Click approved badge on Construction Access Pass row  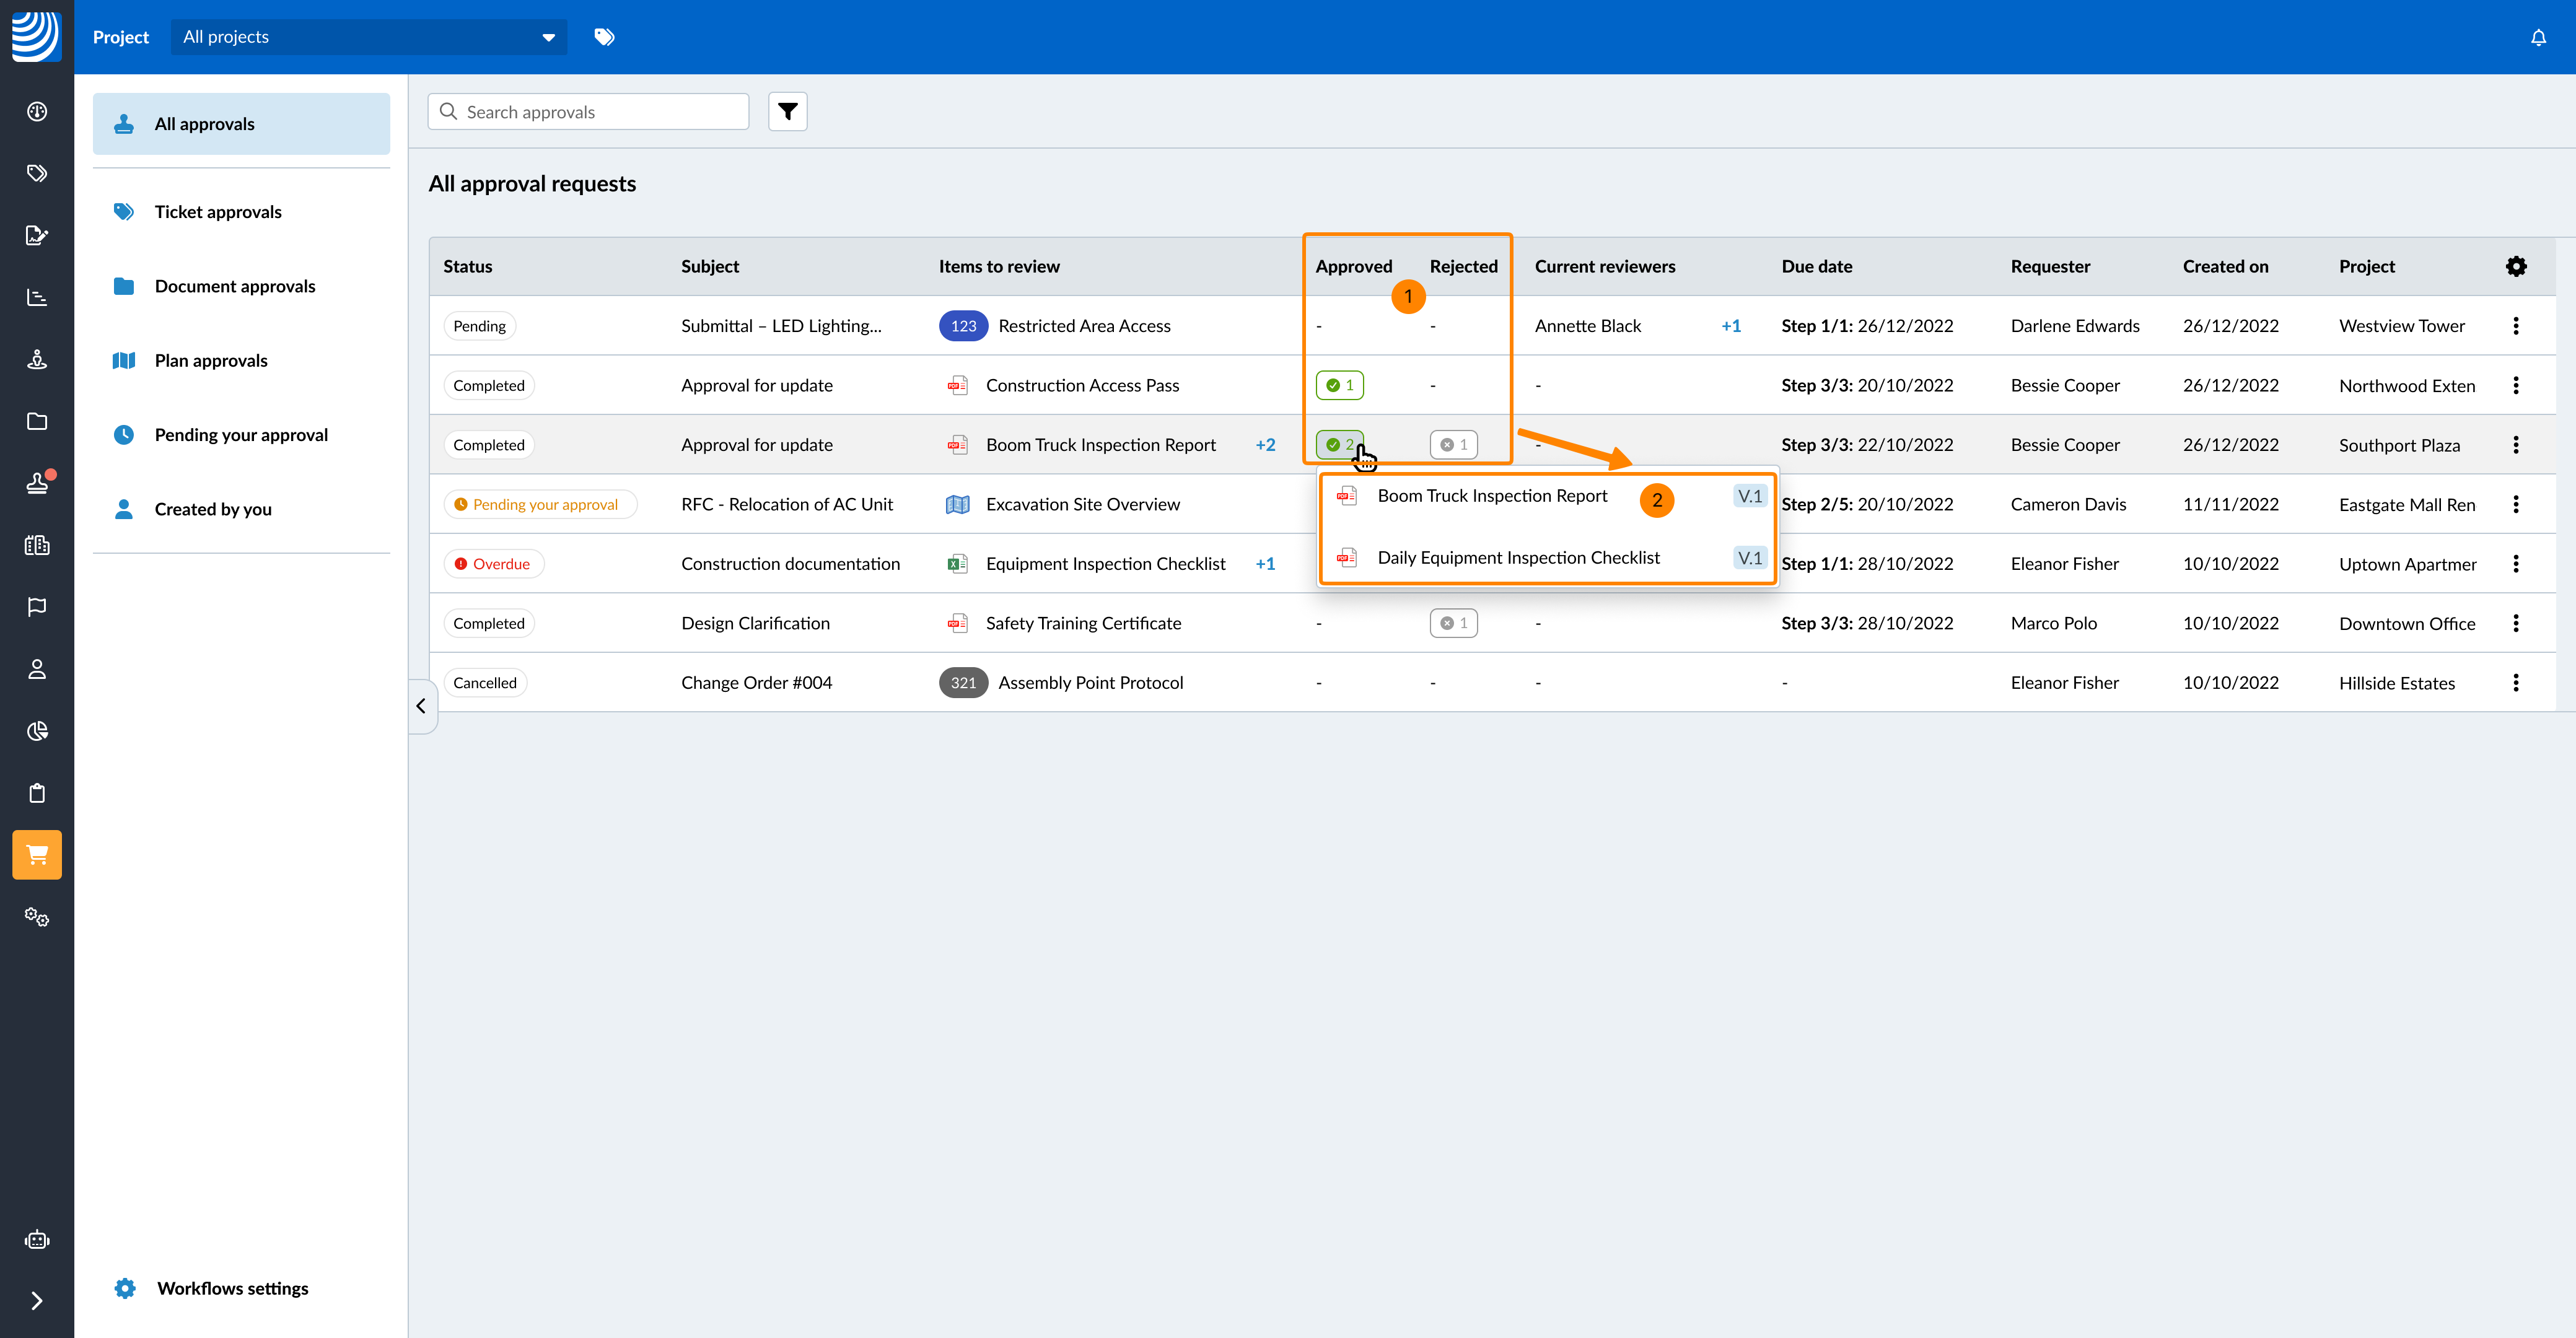tap(1339, 385)
